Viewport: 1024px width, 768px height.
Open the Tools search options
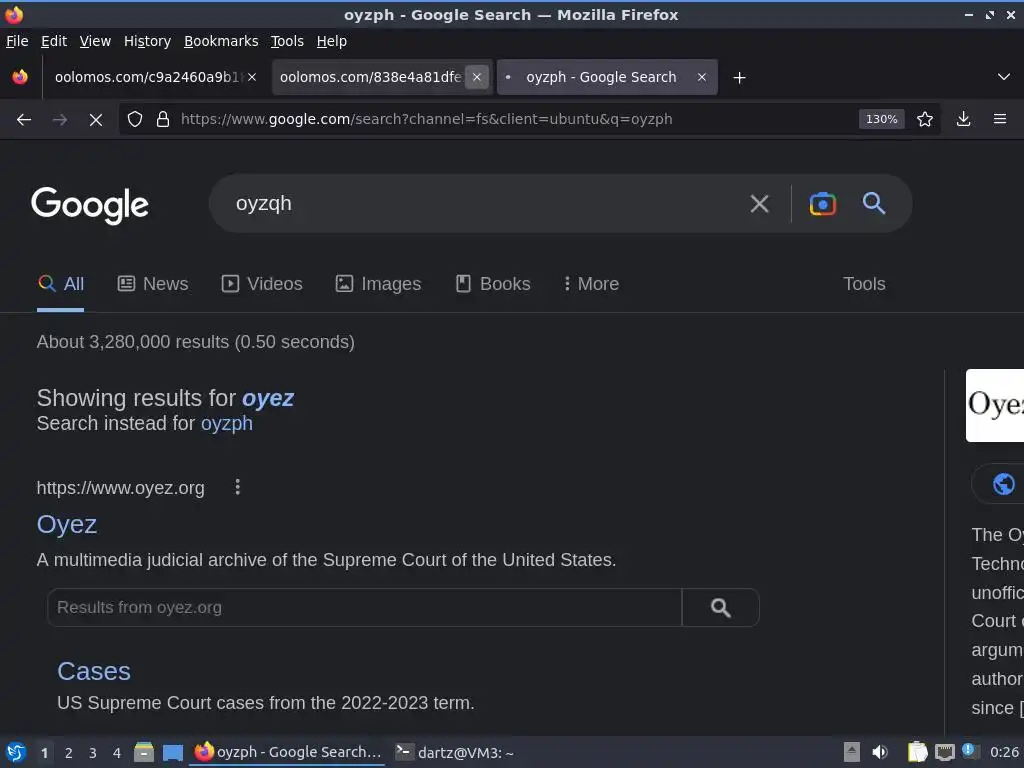pos(864,284)
